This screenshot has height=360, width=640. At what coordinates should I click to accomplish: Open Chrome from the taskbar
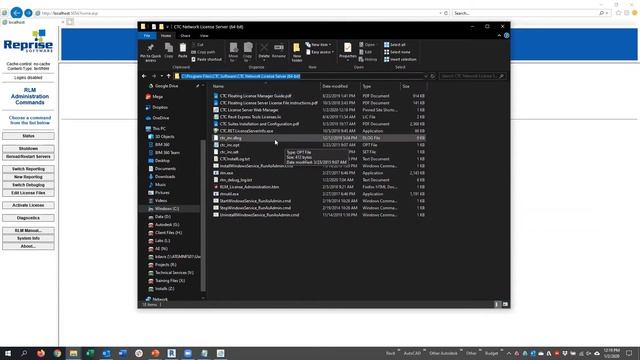57,353
